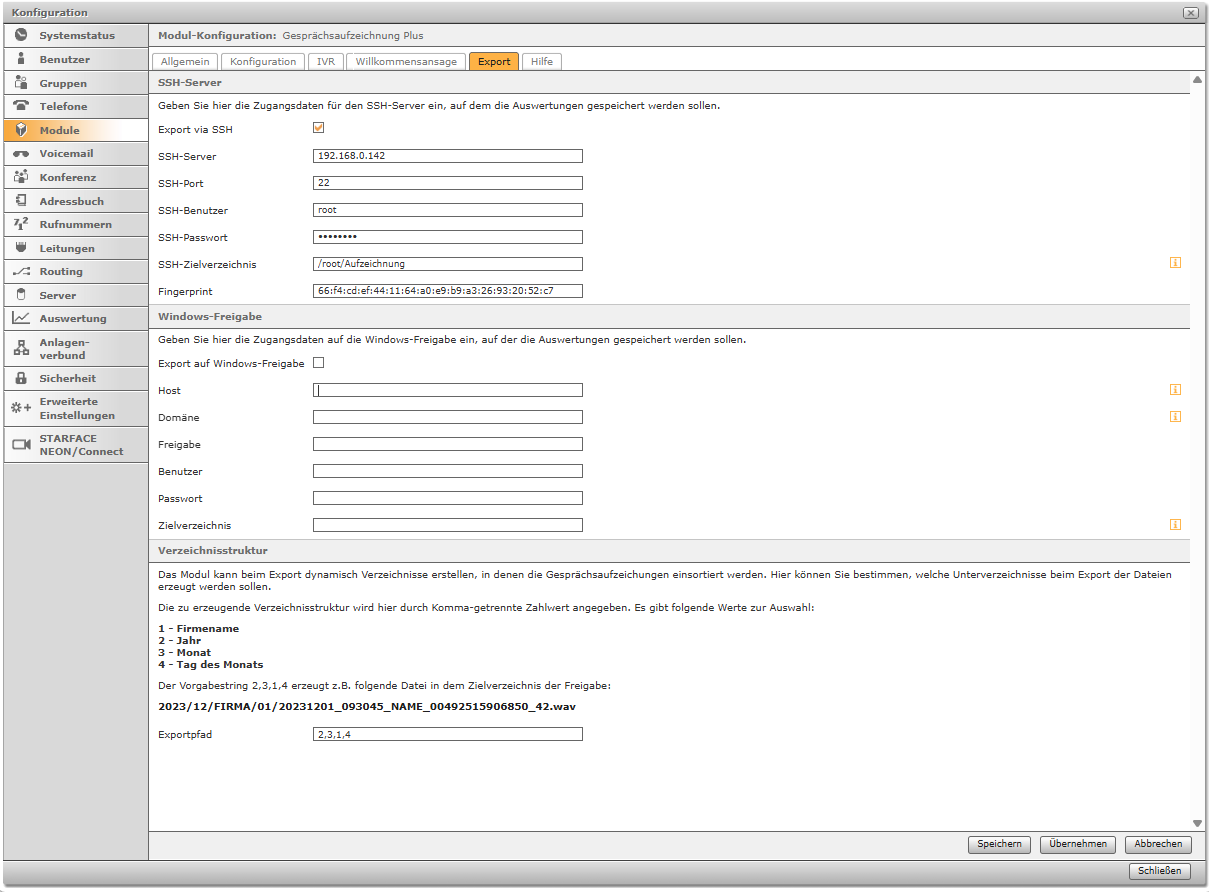Click the Windows Zielverzeichnis input field
This screenshot has height=892, width=1209.
point(448,525)
